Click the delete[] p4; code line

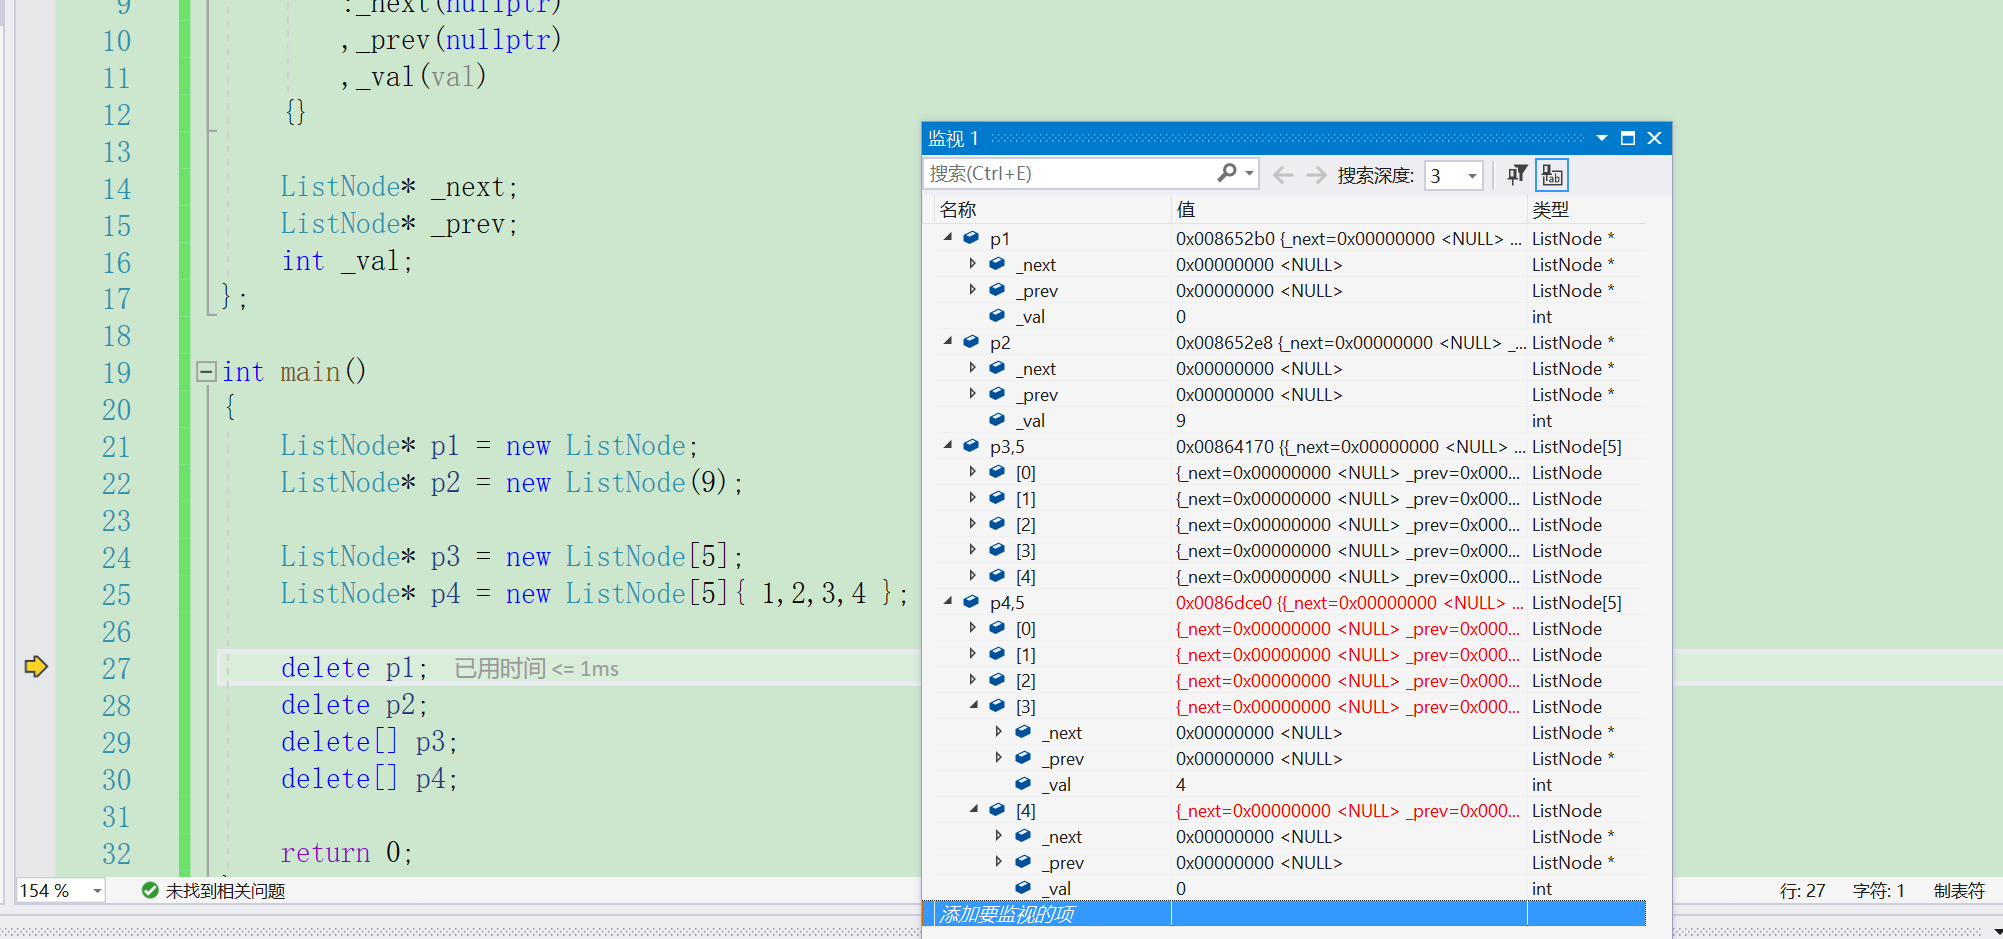tap(369, 778)
